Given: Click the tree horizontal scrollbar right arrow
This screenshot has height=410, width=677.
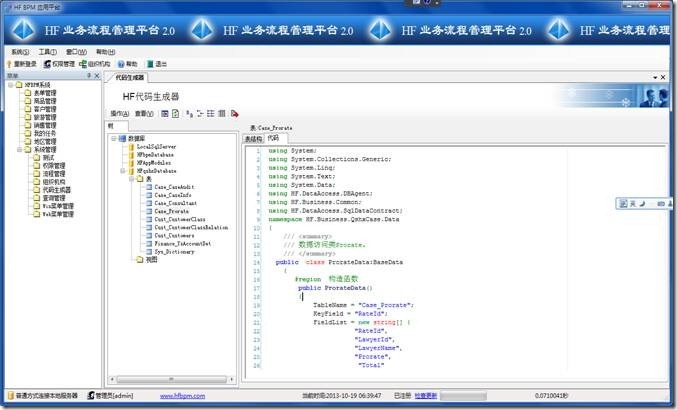Looking at the screenshot, I should tap(232, 379).
